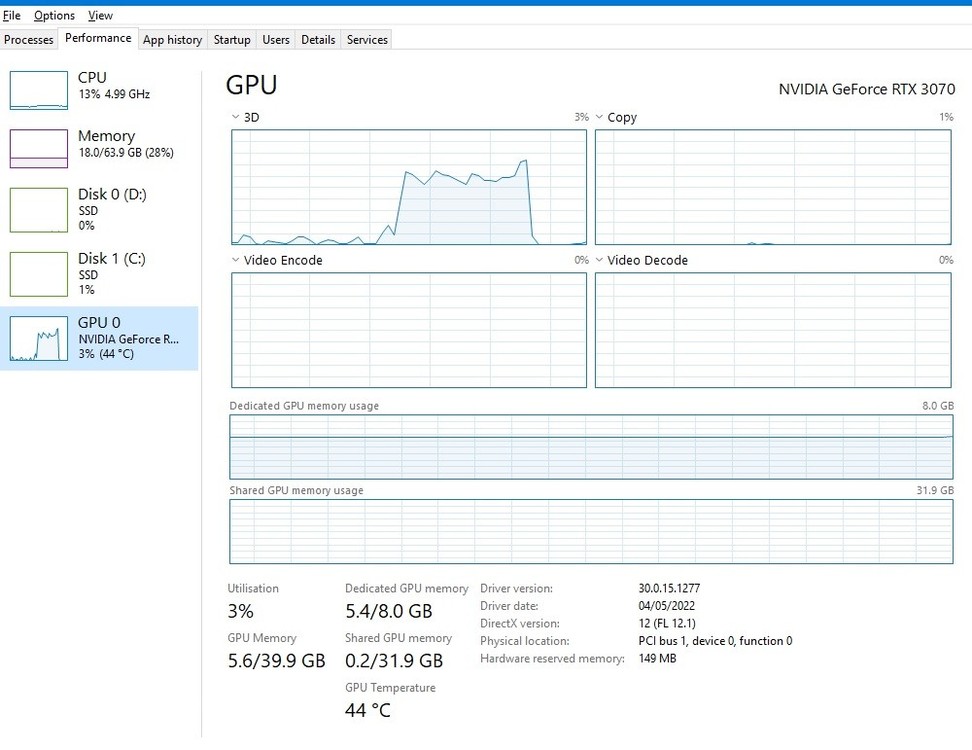The image size is (972, 750).
Task: Select GPU 0 sidebar graph icon
Action: tap(38, 339)
